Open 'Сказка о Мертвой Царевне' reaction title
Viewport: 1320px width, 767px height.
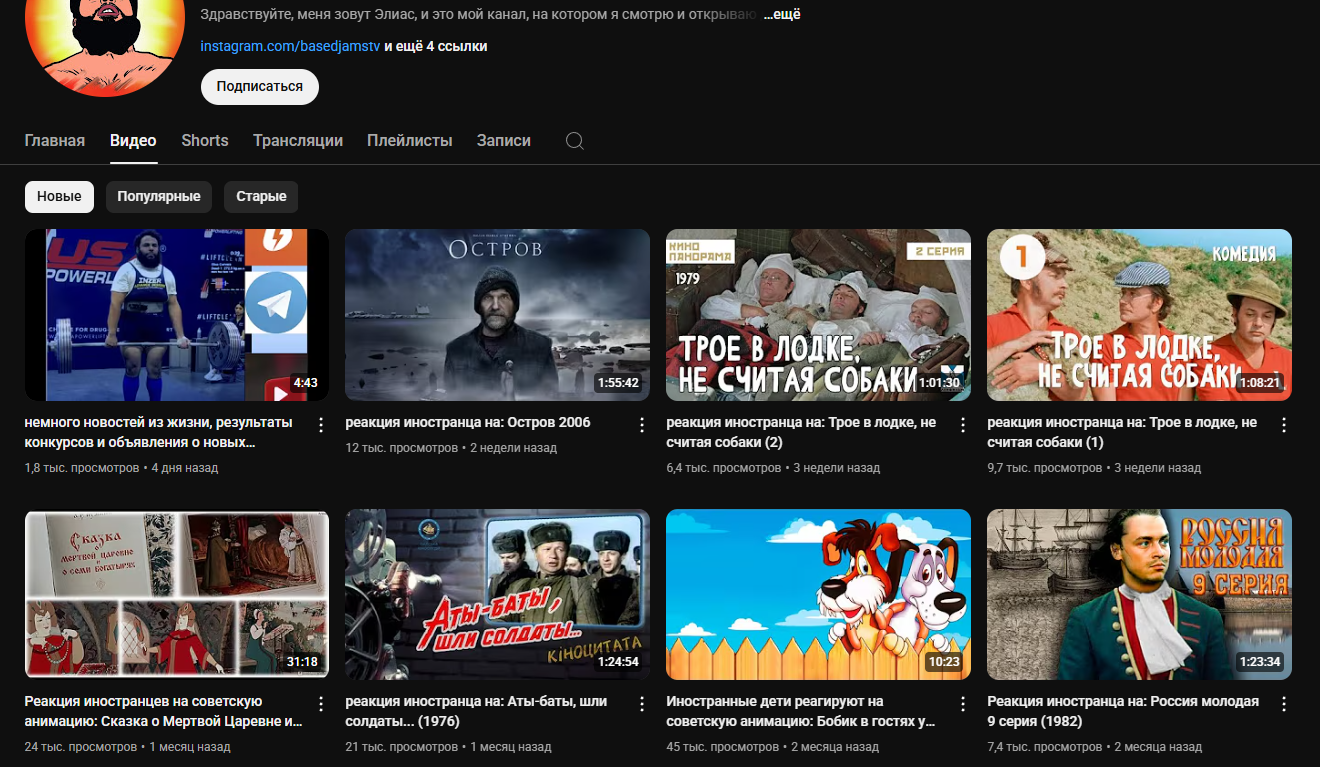pyautogui.click(x=164, y=711)
